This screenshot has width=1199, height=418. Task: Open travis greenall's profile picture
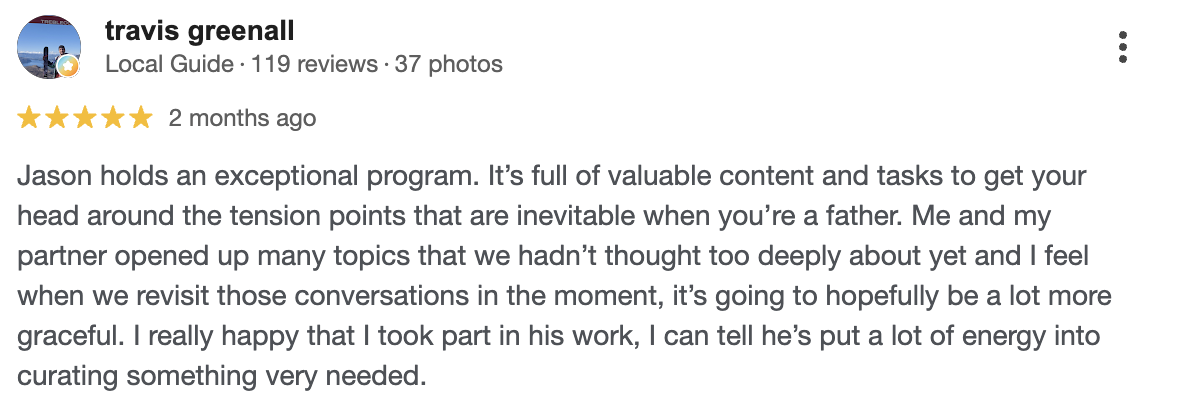(x=49, y=47)
